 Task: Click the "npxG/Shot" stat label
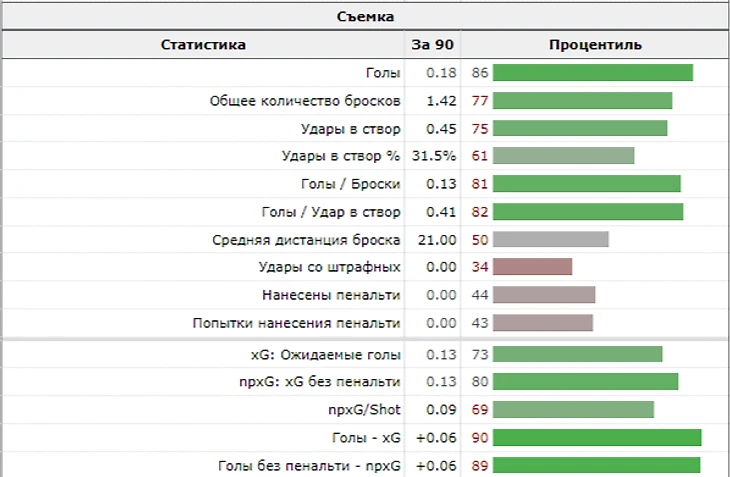pos(364,409)
